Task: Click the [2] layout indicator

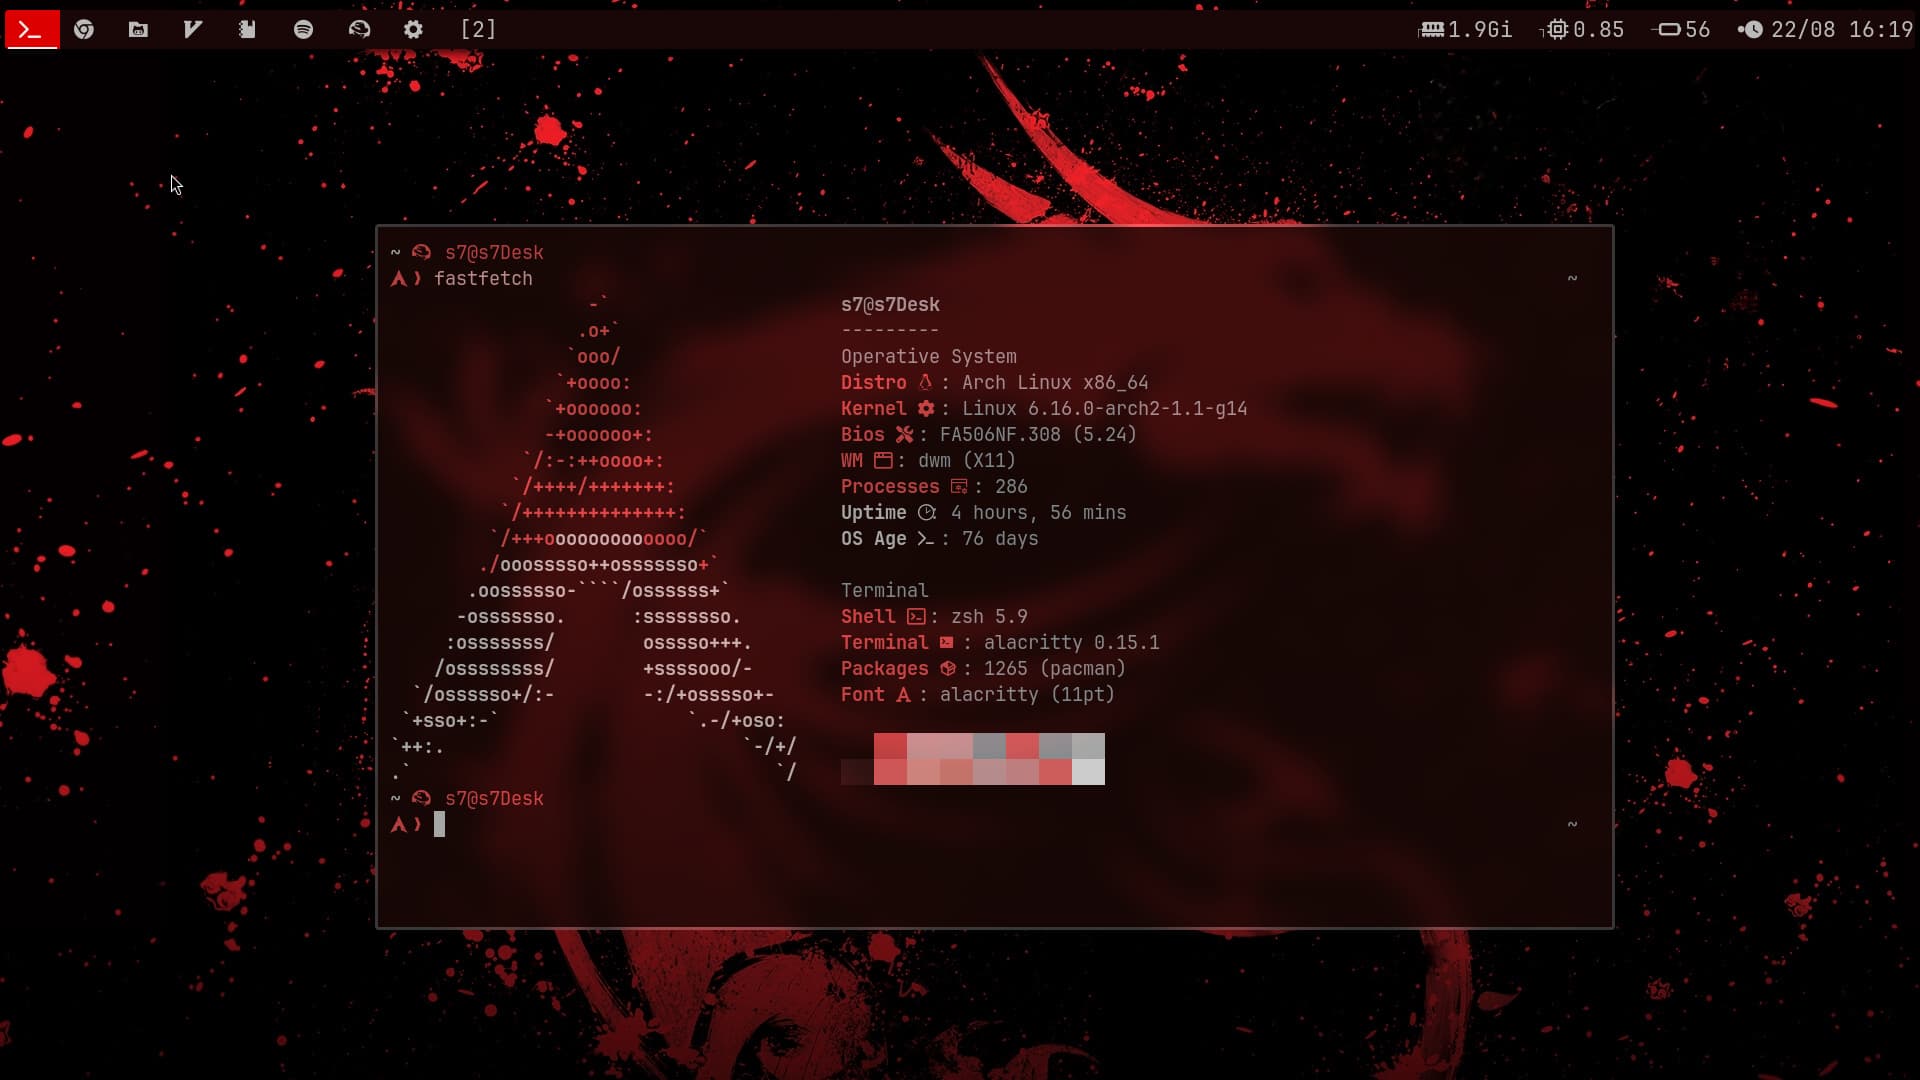Action: pos(478,30)
